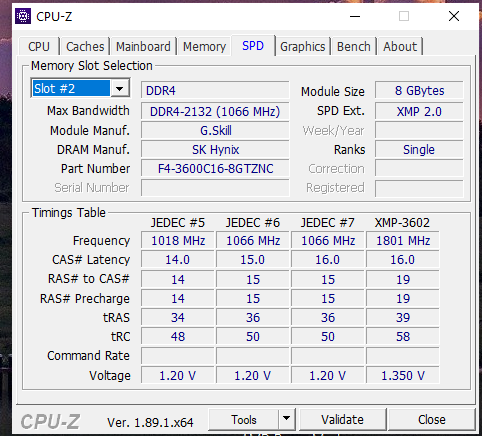Click the JEDEC #5 voltage 1.20 V cell

tap(178, 375)
